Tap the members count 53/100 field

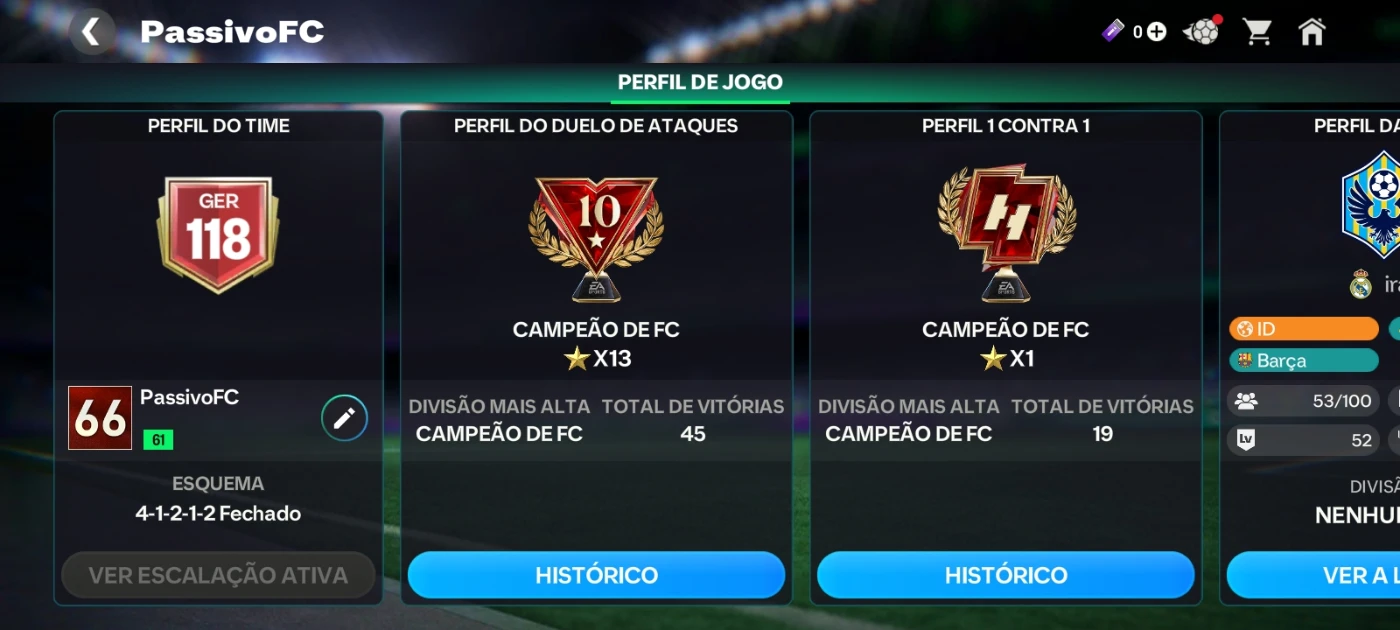1304,401
